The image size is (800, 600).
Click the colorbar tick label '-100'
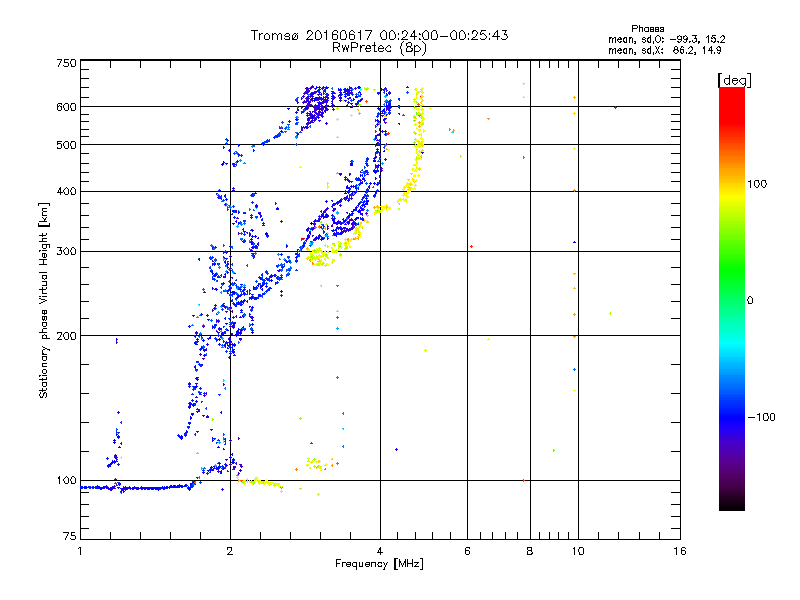(x=761, y=417)
